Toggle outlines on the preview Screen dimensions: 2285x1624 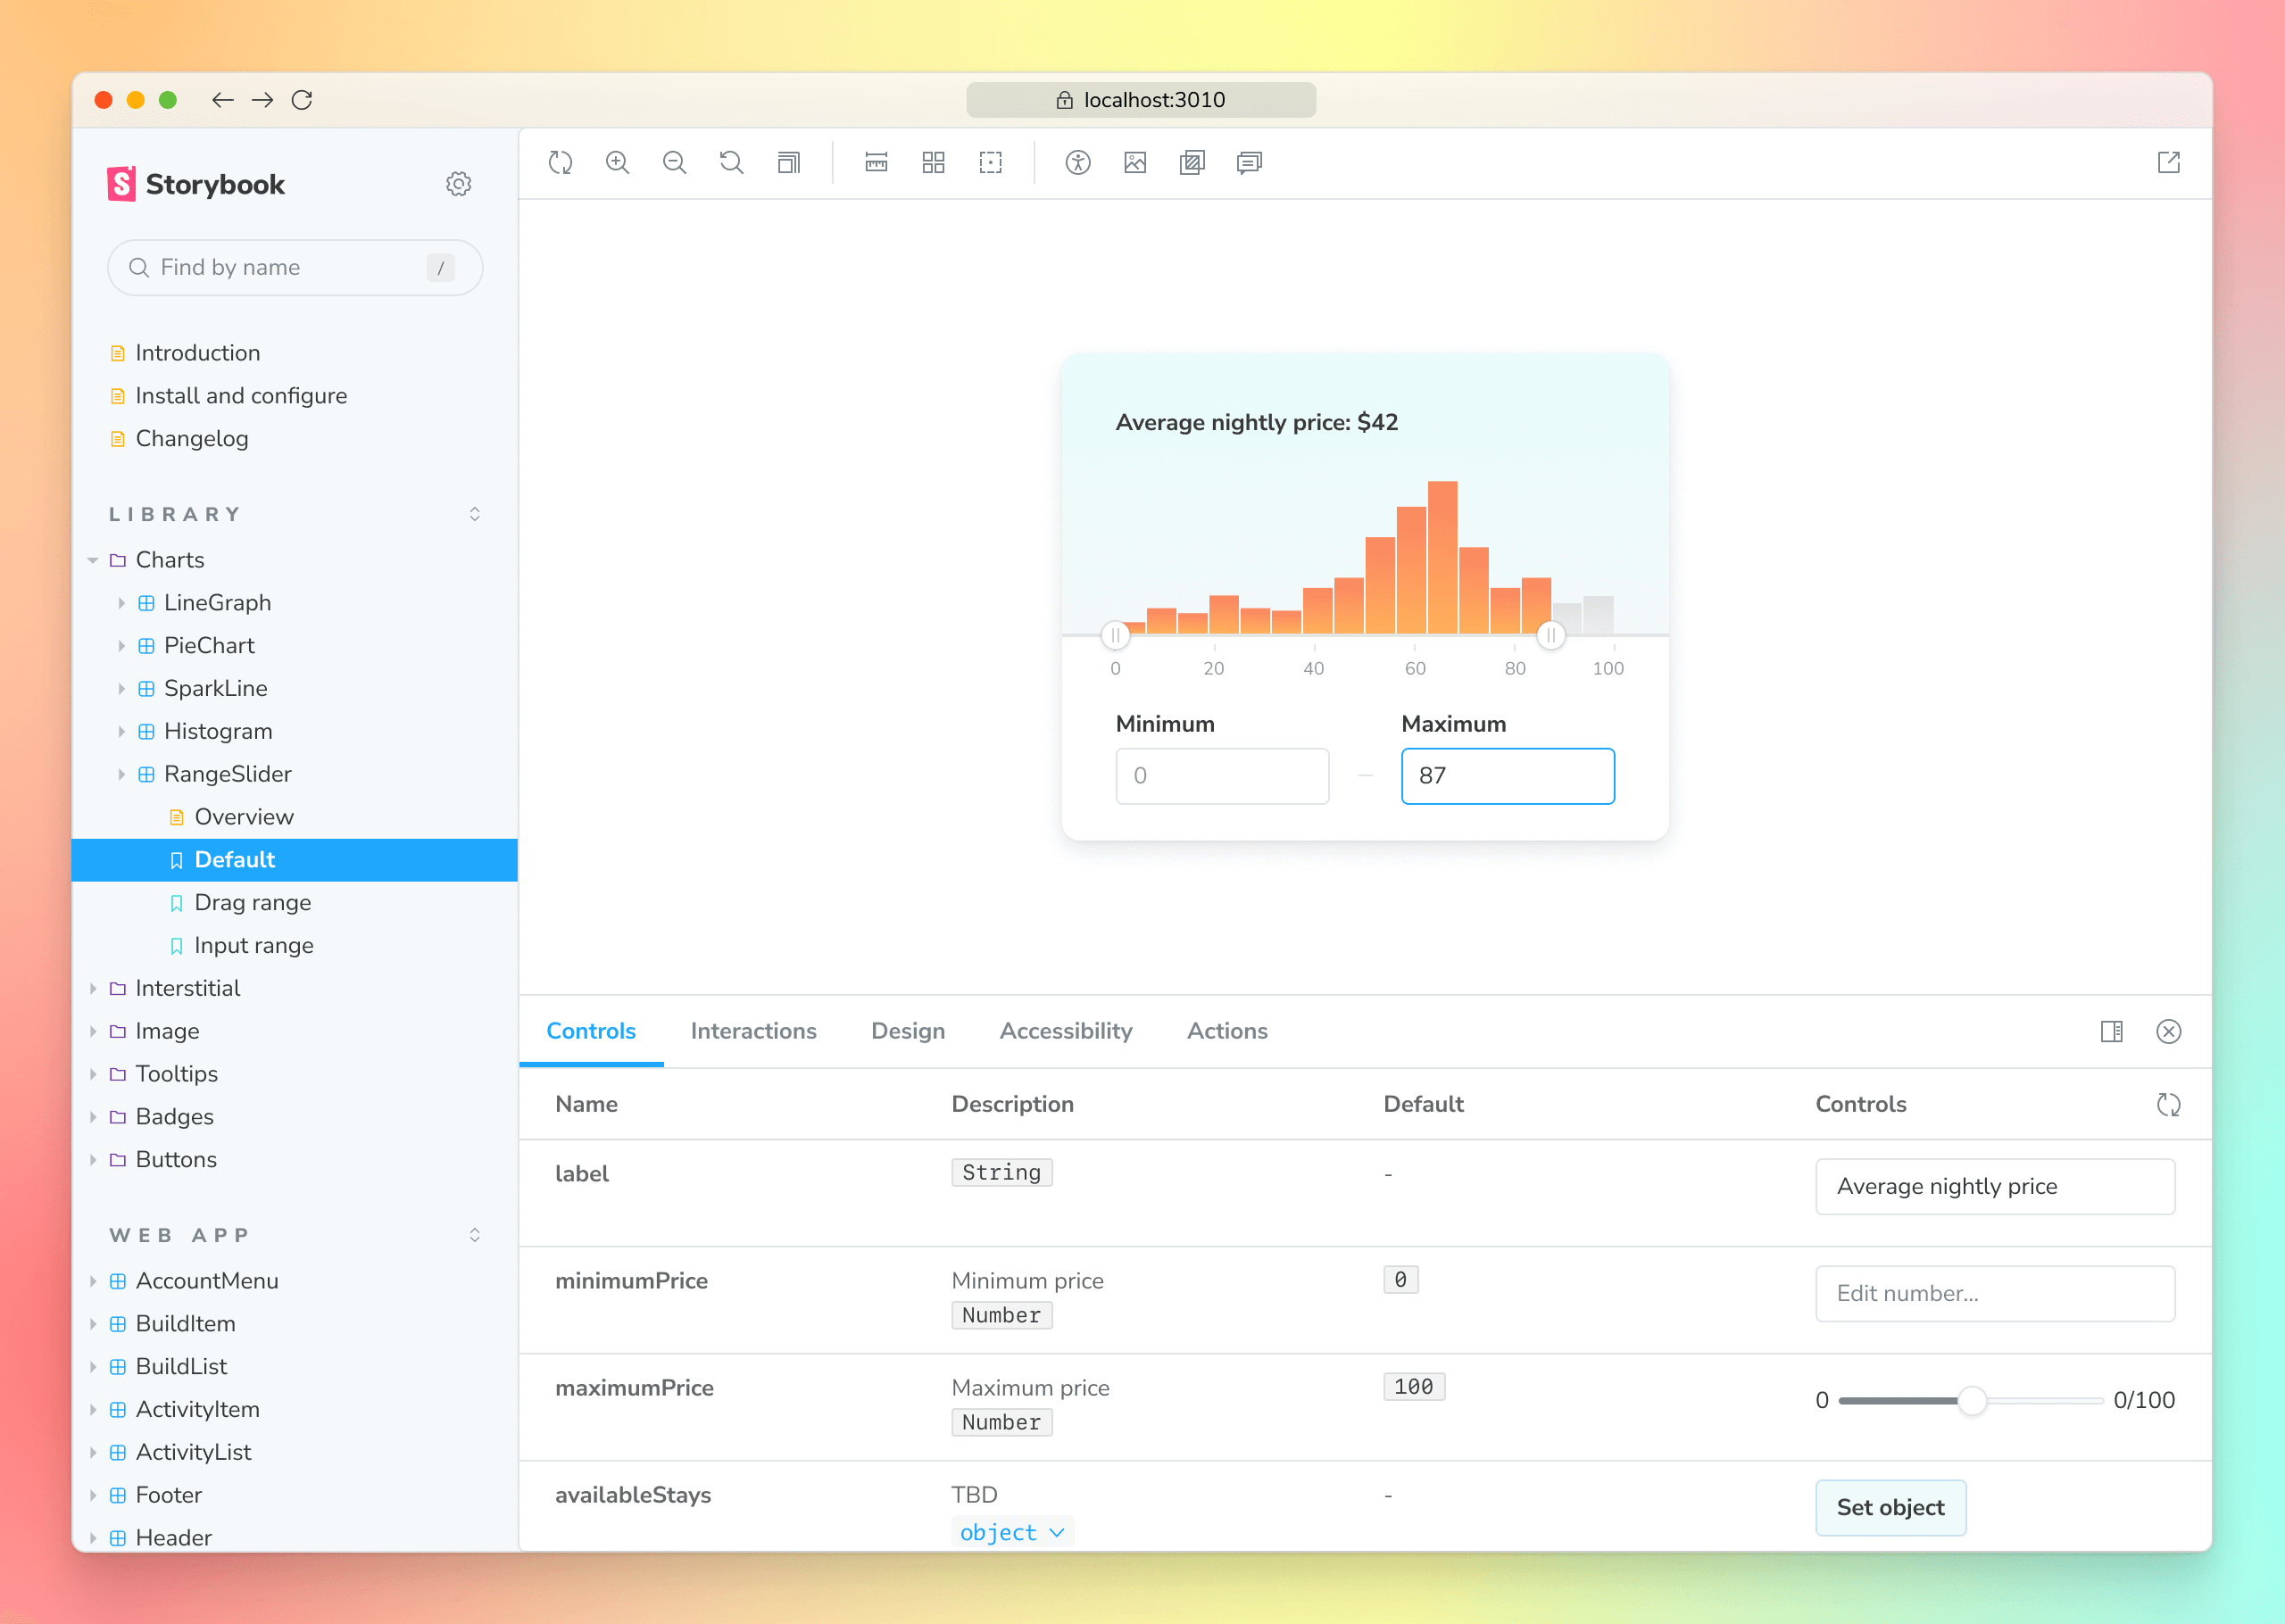point(990,162)
